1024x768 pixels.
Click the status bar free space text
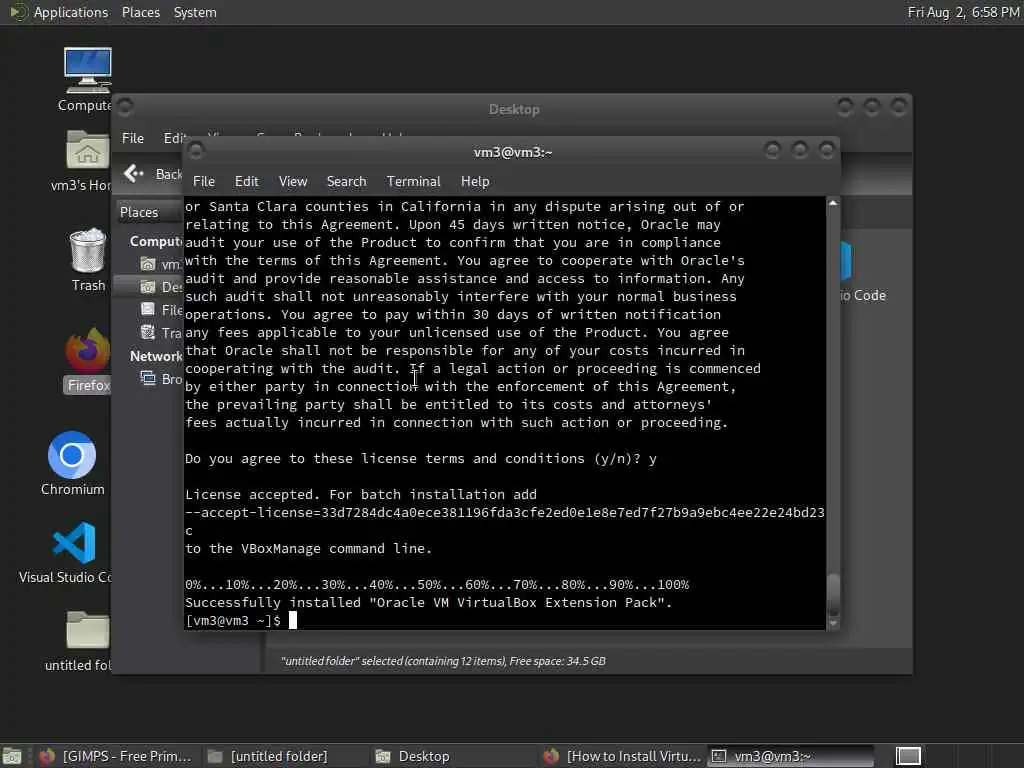tap(557, 661)
